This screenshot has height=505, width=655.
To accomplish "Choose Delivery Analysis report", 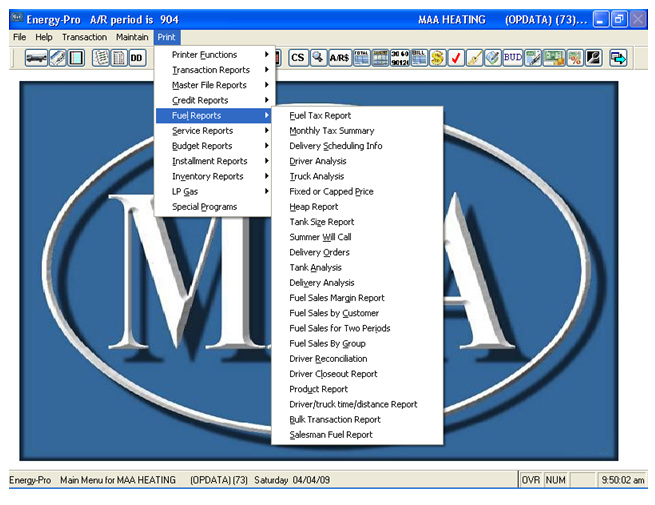I will pyautogui.click(x=357, y=283).
